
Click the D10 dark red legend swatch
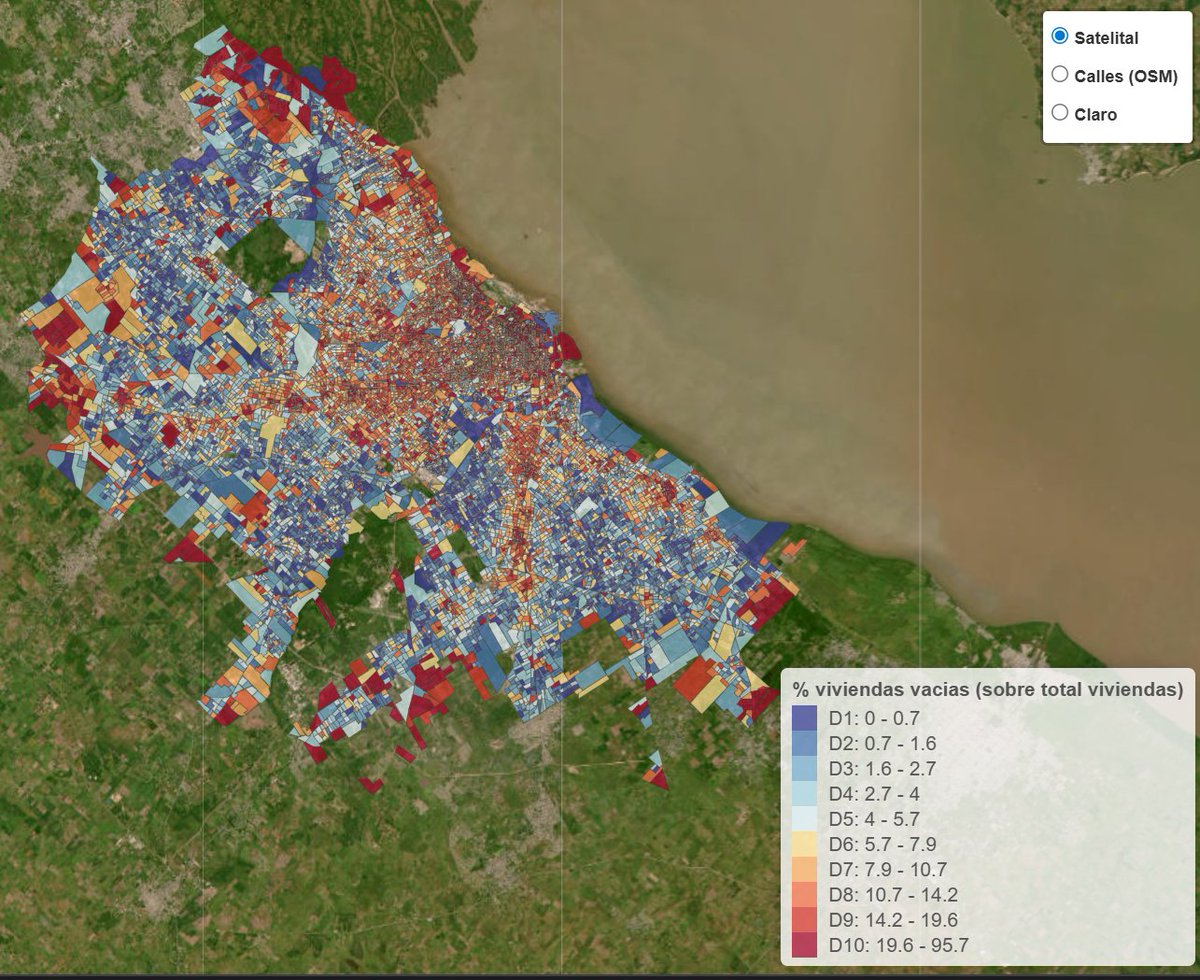point(804,945)
